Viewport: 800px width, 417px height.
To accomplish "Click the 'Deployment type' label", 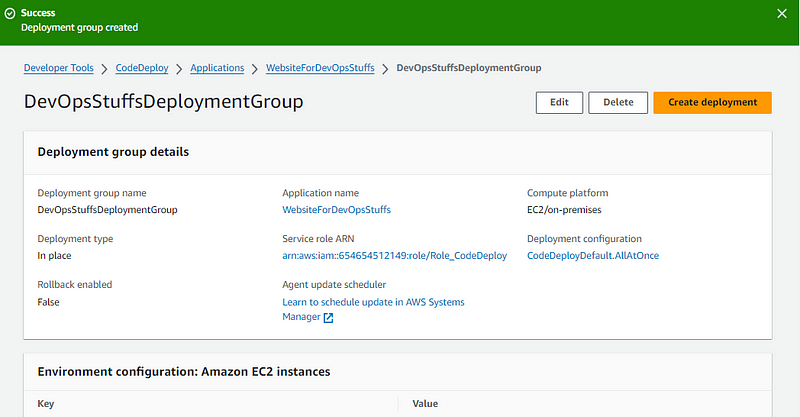I will [76, 239].
